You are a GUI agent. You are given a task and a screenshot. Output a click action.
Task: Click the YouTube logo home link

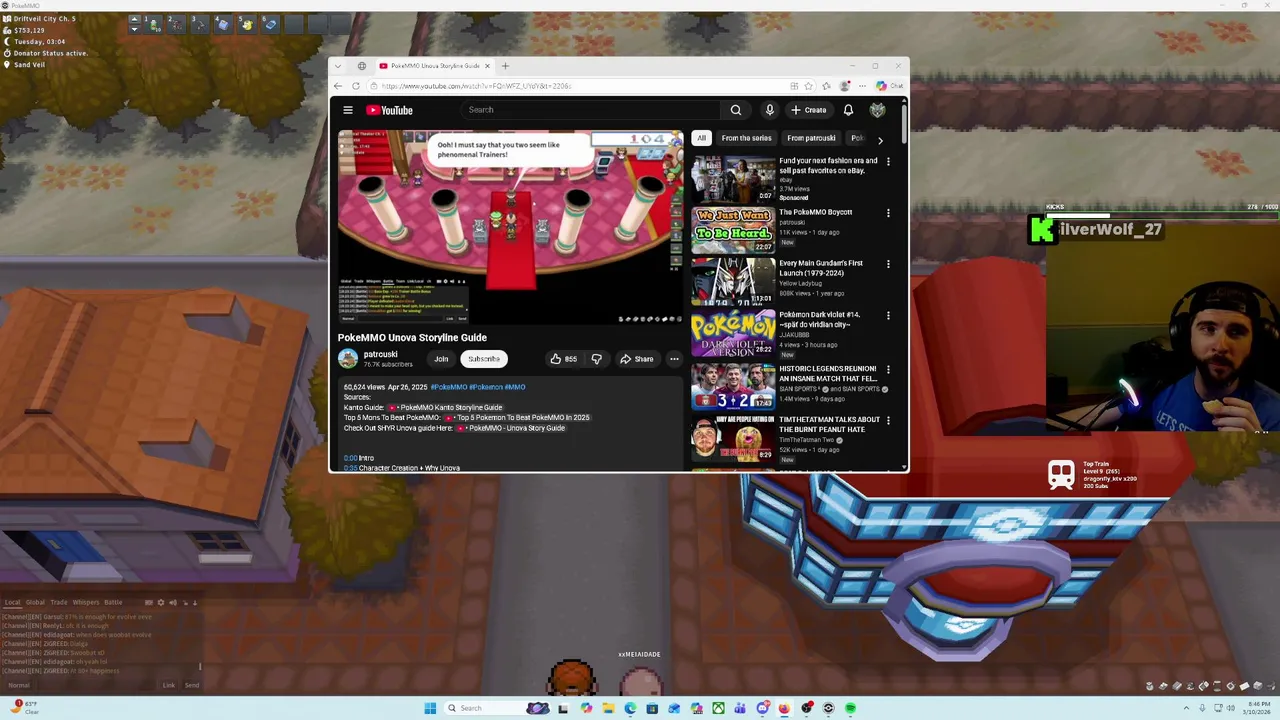pyautogui.click(x=389, y=110)
